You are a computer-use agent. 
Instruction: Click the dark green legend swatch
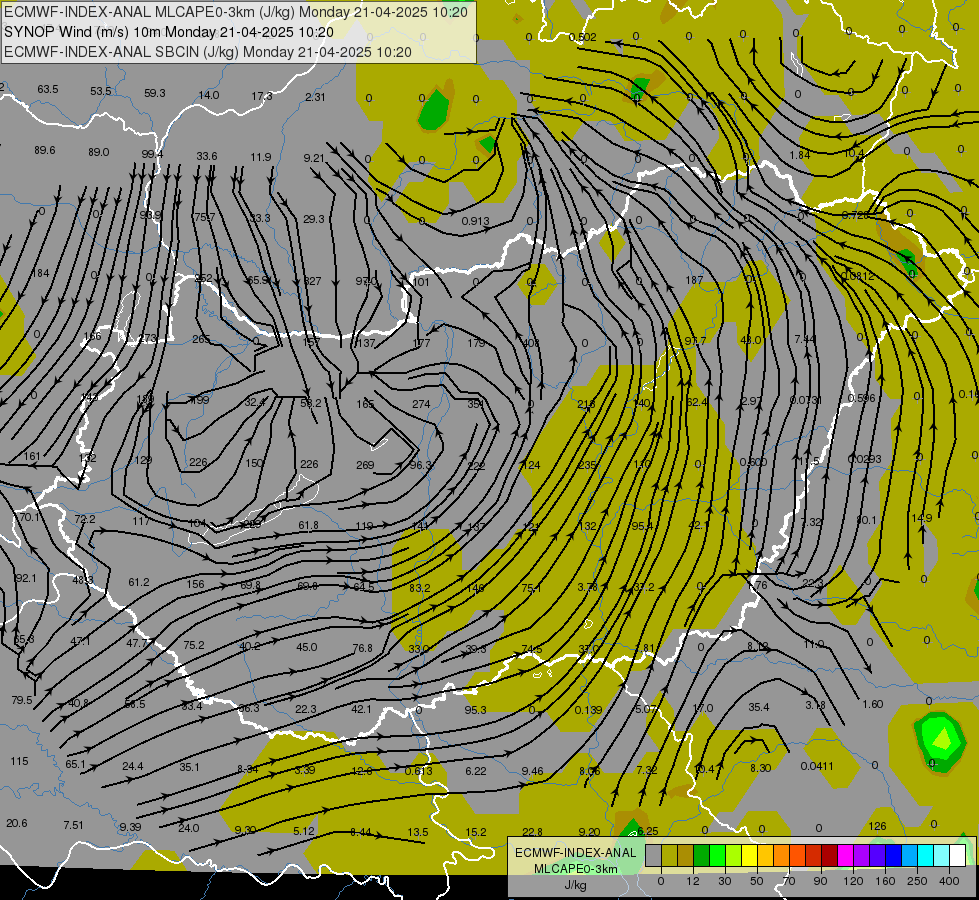[702, 855]
